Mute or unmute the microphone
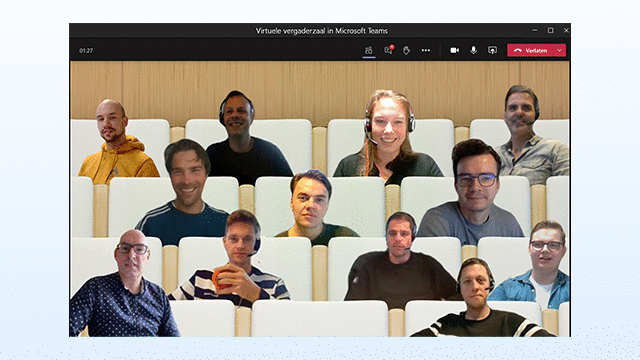 (x=473, y=50)
